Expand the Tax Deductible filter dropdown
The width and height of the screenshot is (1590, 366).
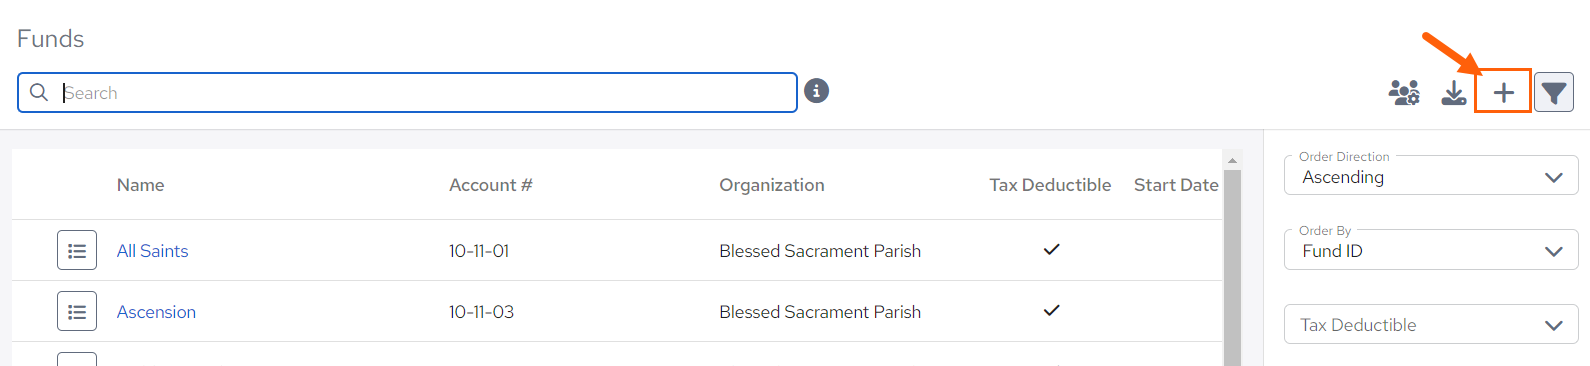point(1431,324)
